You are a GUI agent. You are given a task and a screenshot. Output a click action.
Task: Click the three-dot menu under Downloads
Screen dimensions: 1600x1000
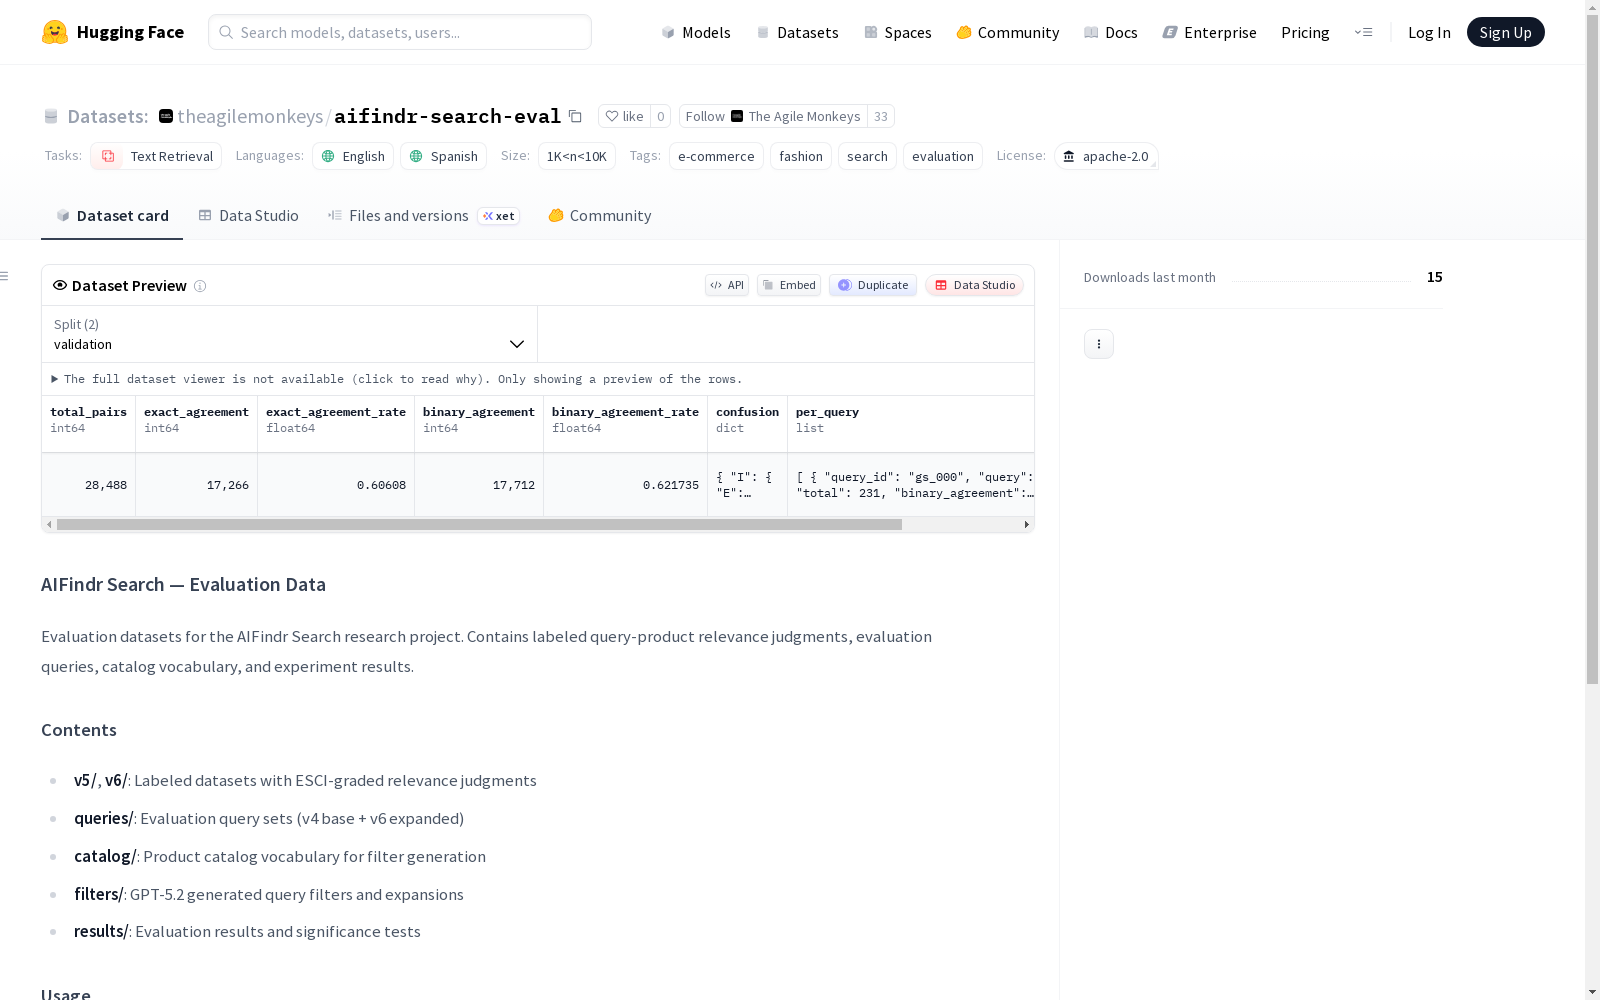click(x=1098, y=344)
